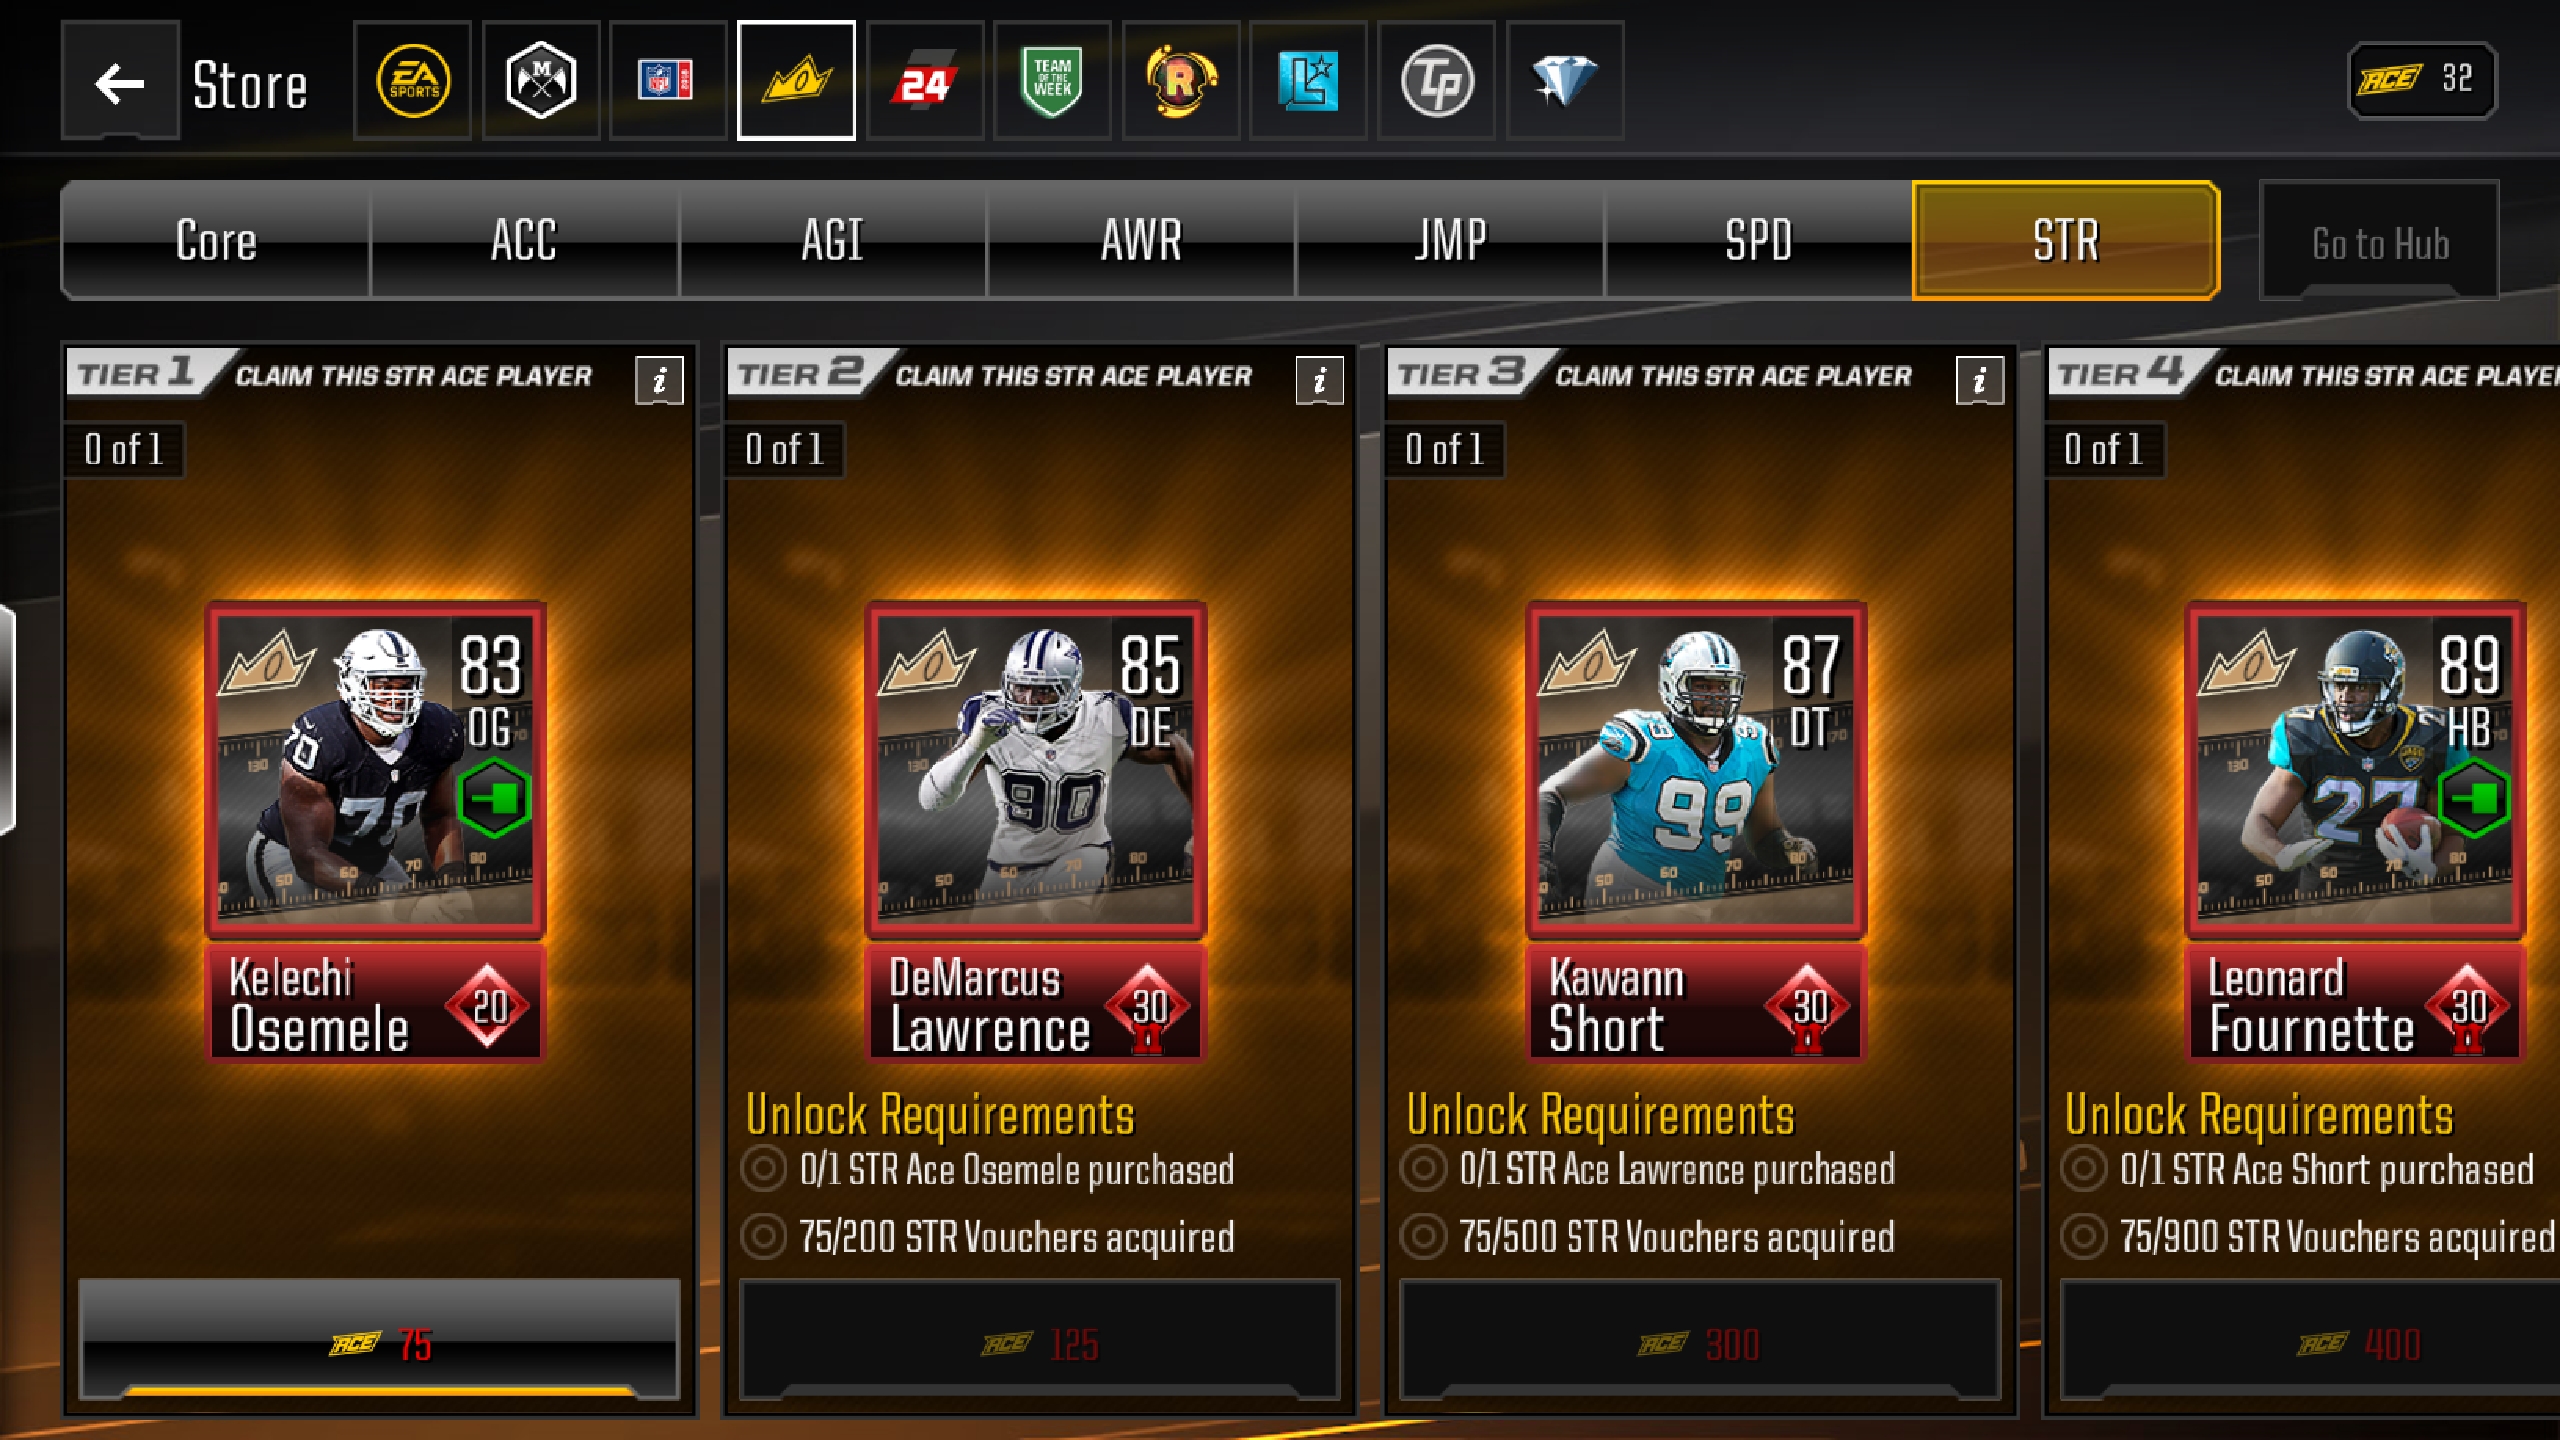Go back using the arrow button
The width and height of the screenshot is (2560, 1440).
tap(120, 81)
